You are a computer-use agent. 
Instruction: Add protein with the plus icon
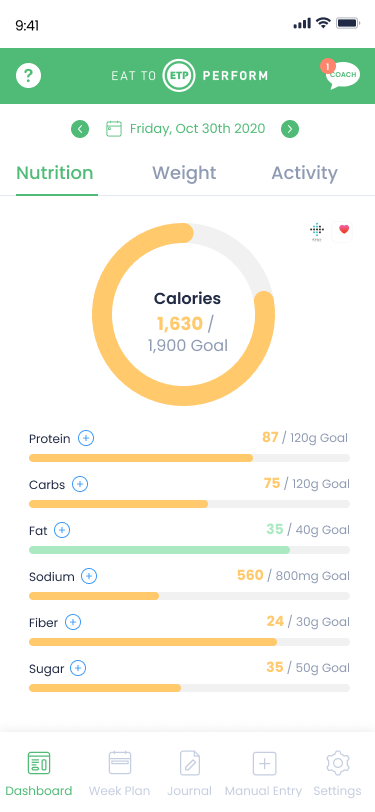click(86, 439)
